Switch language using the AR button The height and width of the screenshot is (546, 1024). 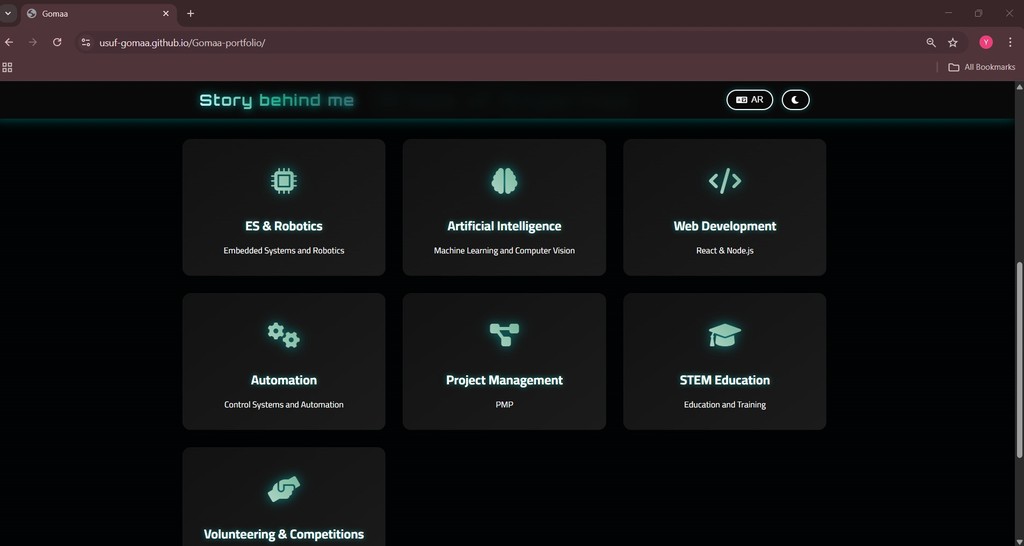coord(750,100)
